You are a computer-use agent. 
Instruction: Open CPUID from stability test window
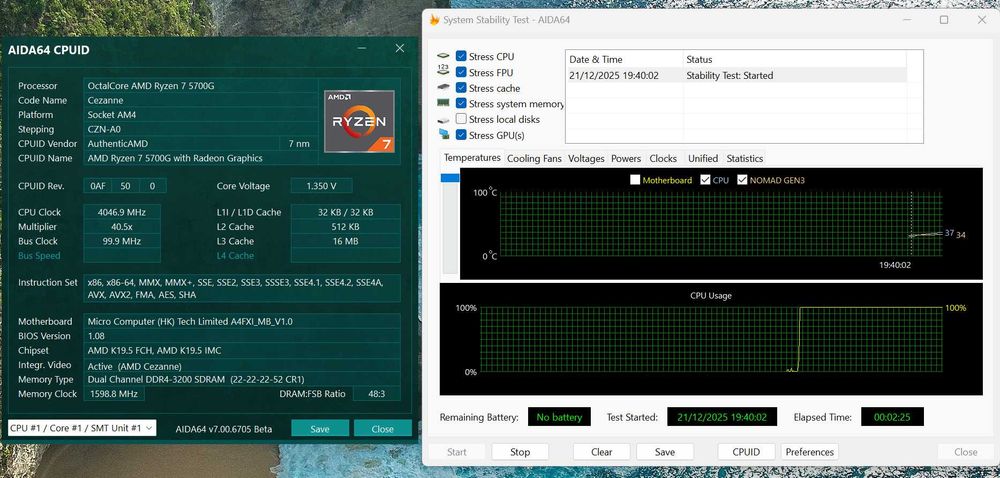(746, 452)
